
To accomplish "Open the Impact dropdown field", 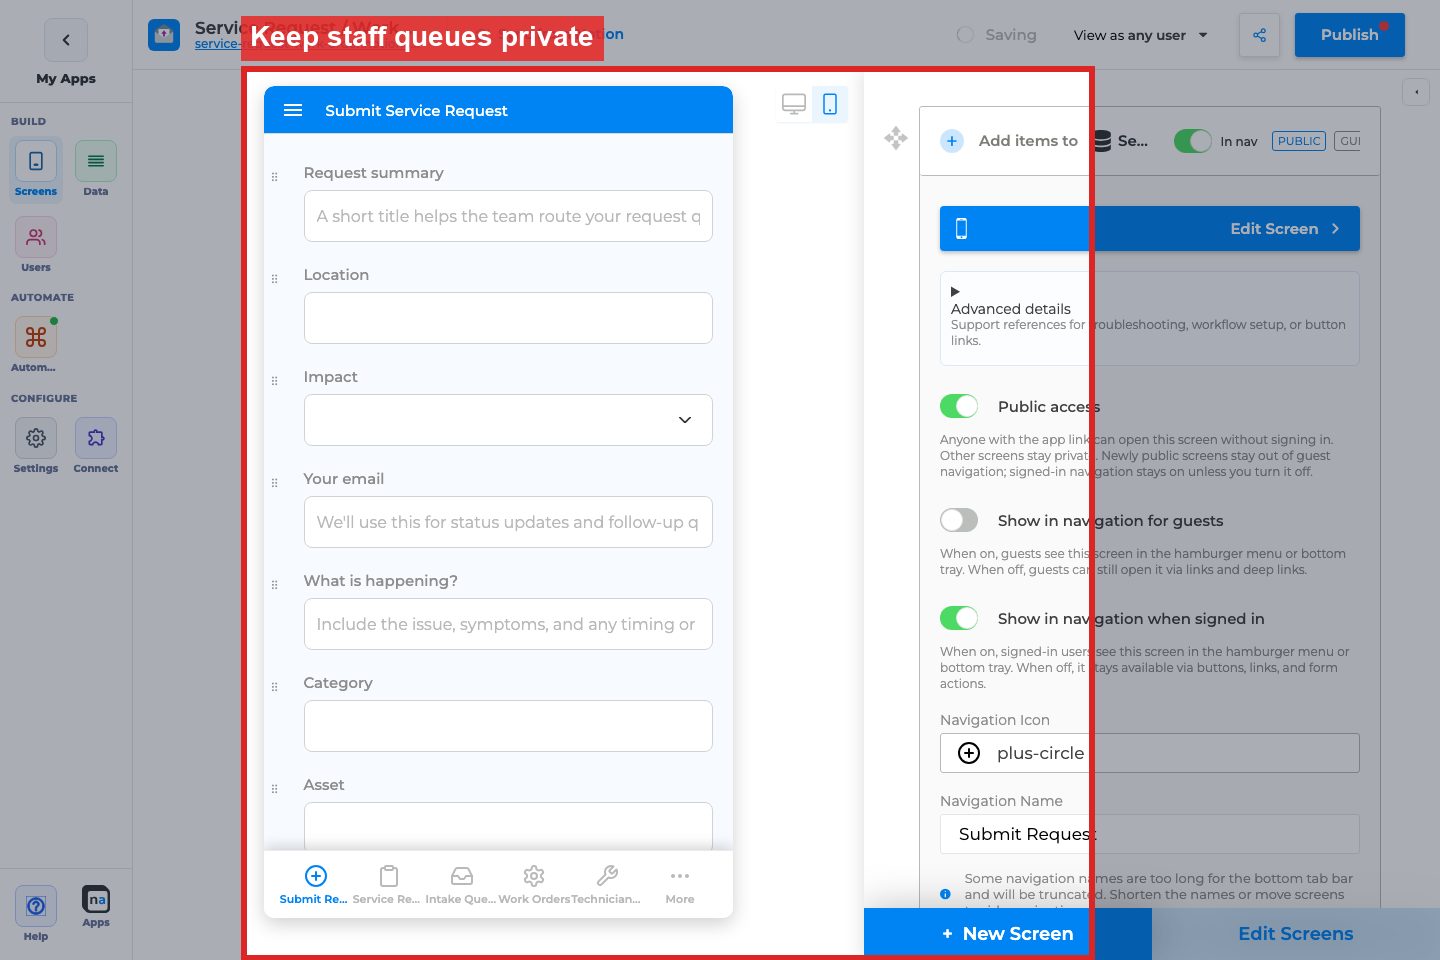I will click(x=508, y=420).
